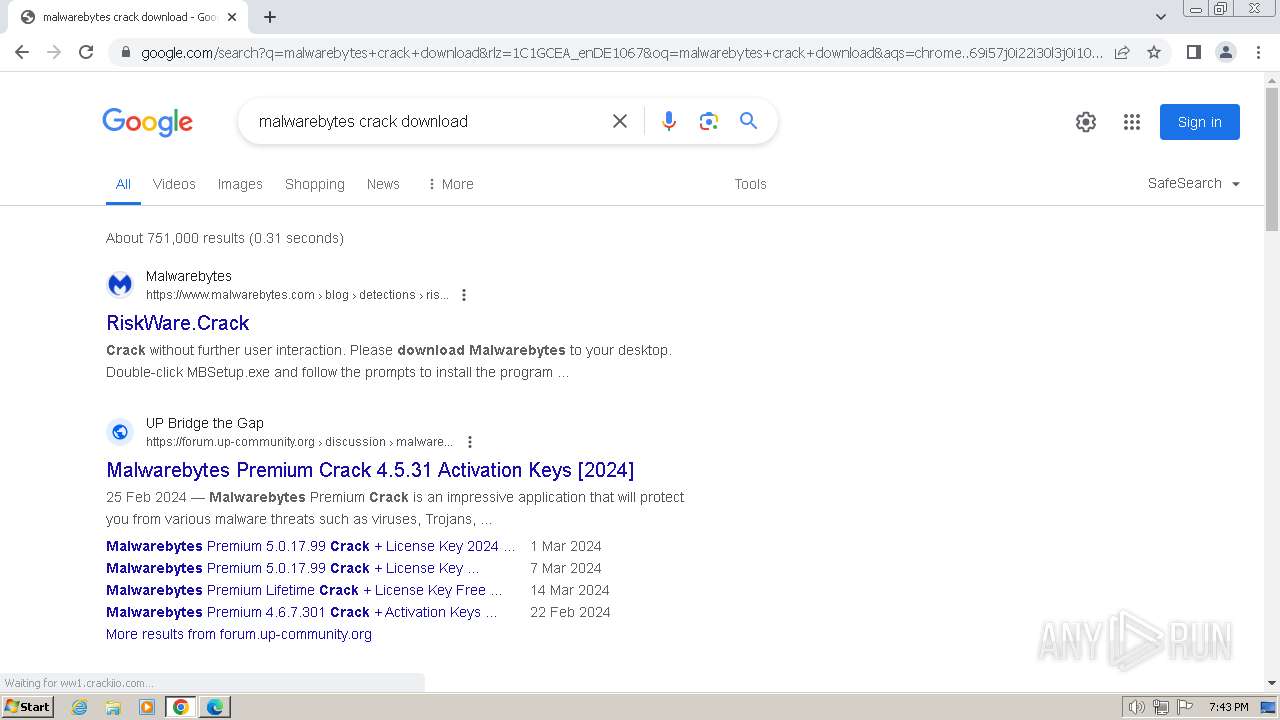This screenshot has height=720, width=1280.
Task: Open Malwarebytes Premium 4.6.7.301 Crack sitelink
Action: [x=302, y=612]
